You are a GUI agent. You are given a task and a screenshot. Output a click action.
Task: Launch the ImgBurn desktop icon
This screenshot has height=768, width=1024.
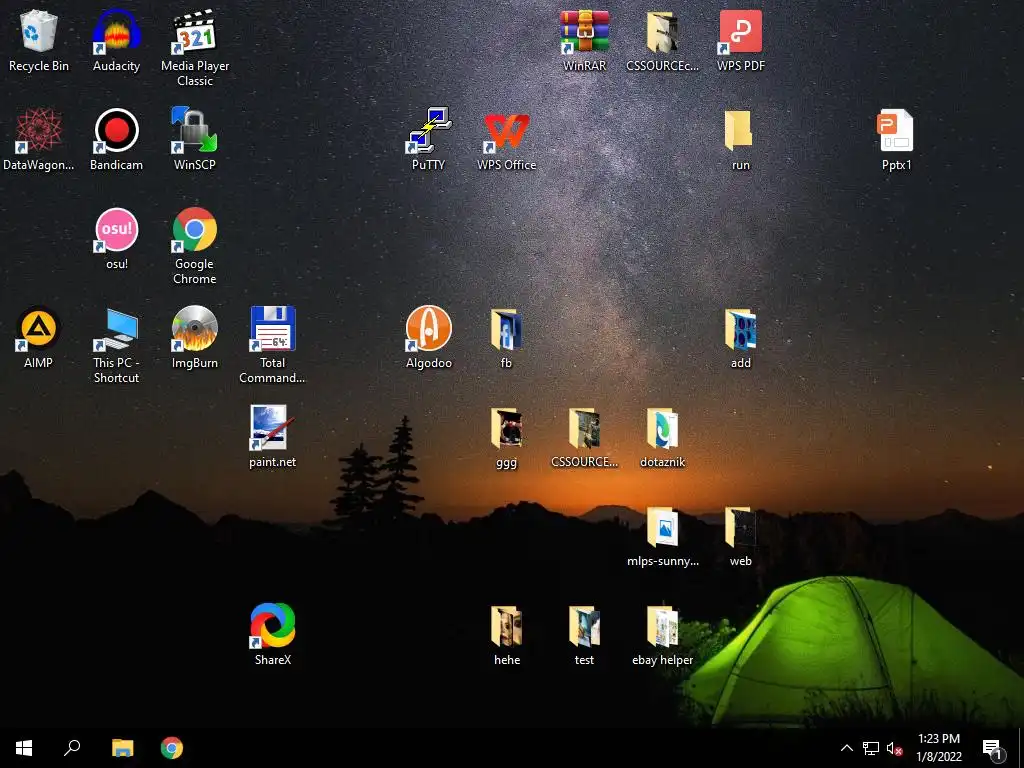pos(195,337)
